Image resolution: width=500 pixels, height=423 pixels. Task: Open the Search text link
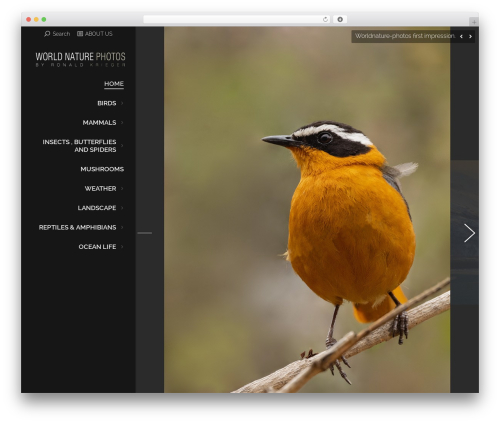(x=61, y=34)
